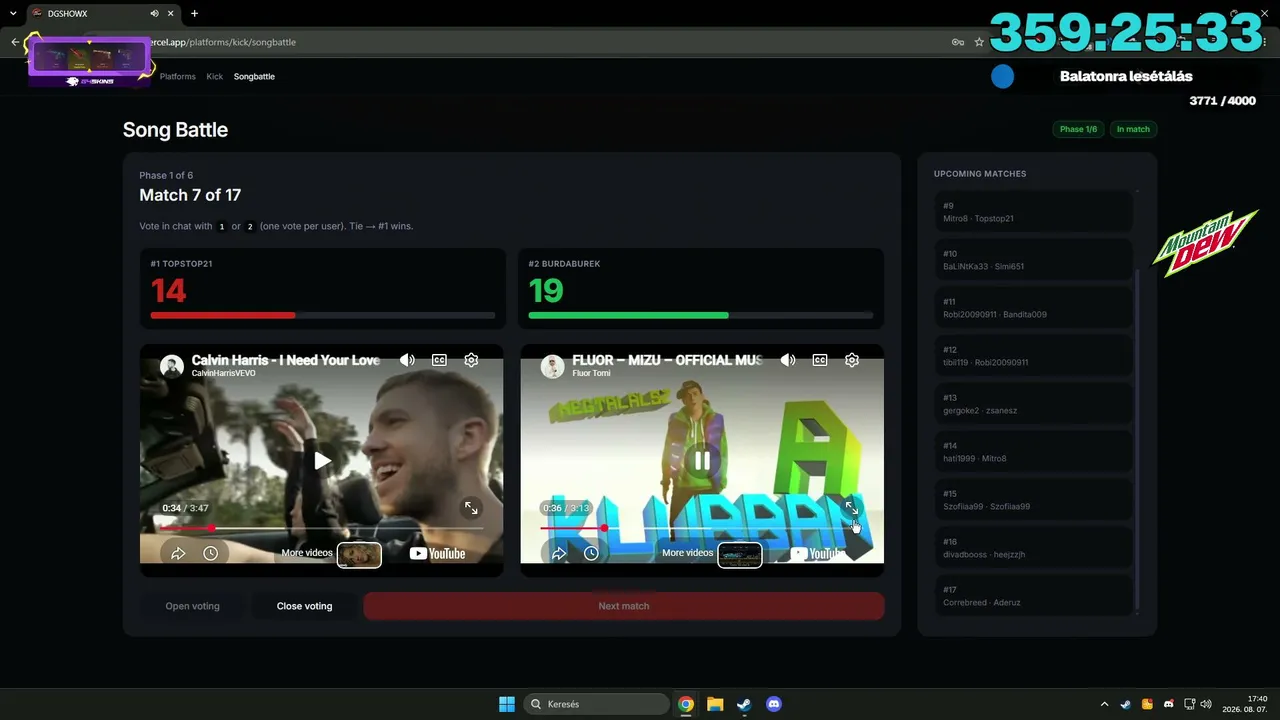Go to Kick in breadcrumb navigation

[215, 76]
